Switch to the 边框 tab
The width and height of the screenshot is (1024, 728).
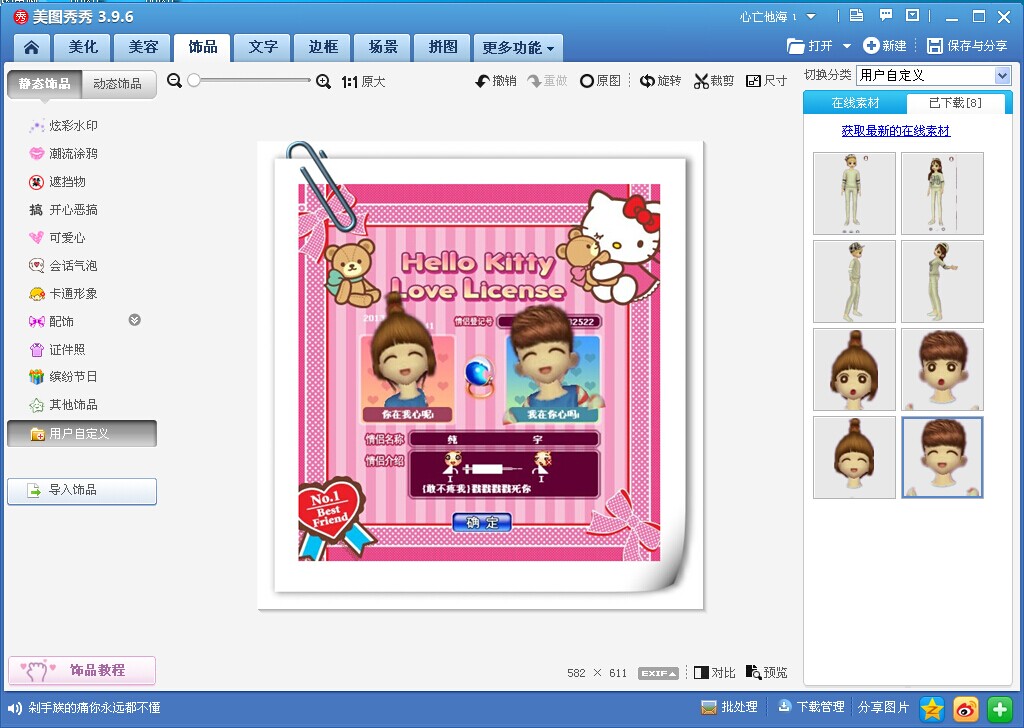[323, 47]
